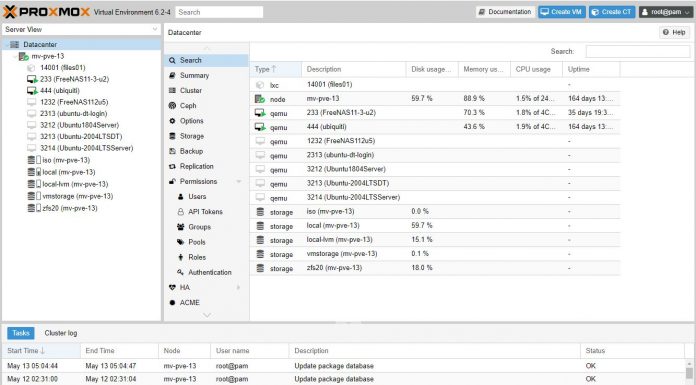
Task: Focus the top header Search field
Action: (219, 12)
